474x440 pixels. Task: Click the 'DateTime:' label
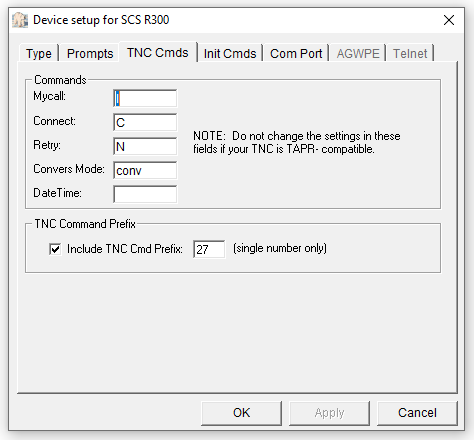click(57, 193)
